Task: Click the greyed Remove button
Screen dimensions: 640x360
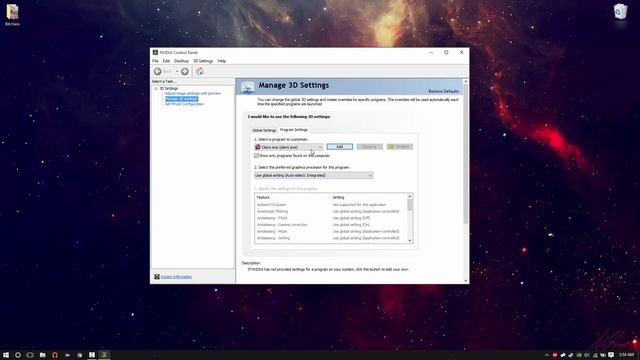Action: coord(369,147)
